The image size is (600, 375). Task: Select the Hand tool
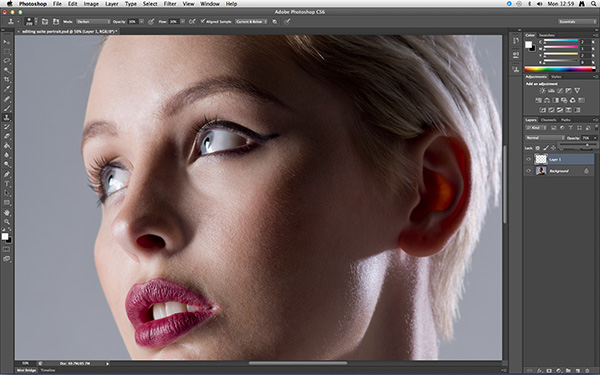(x=7, y=213)
